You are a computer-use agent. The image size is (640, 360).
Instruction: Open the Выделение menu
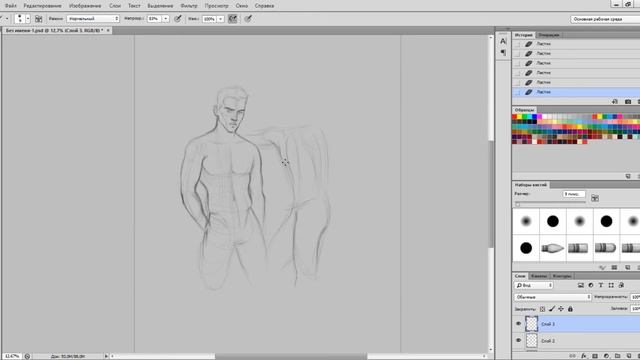pyautogui.click(x=160, y=6)
